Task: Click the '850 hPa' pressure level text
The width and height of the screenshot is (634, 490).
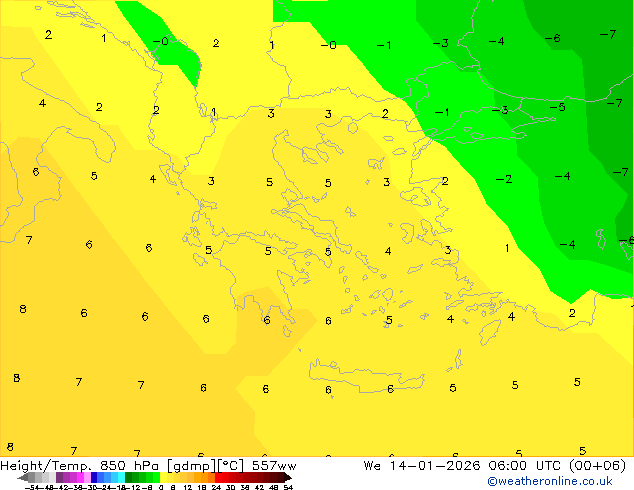Action: click(131, 466)
